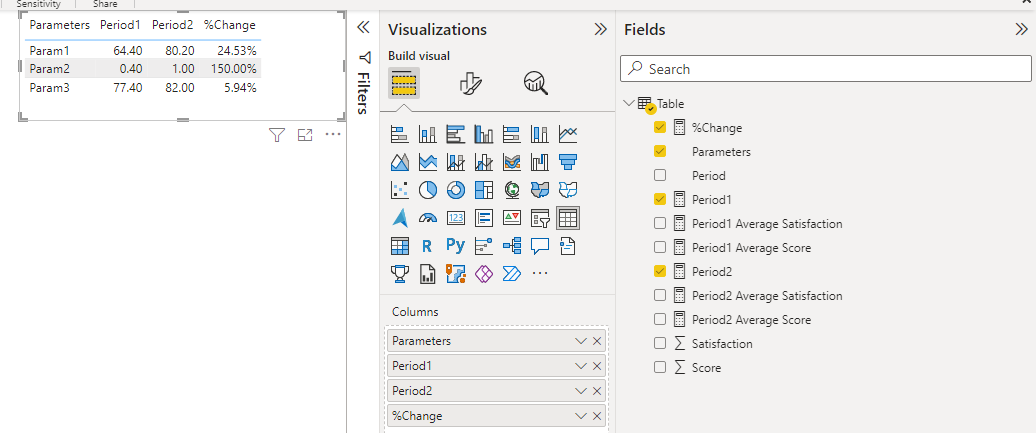Check Period1 Average Satisfaction checkbox
Screen dimensions: 1036x433
[659, 223]
